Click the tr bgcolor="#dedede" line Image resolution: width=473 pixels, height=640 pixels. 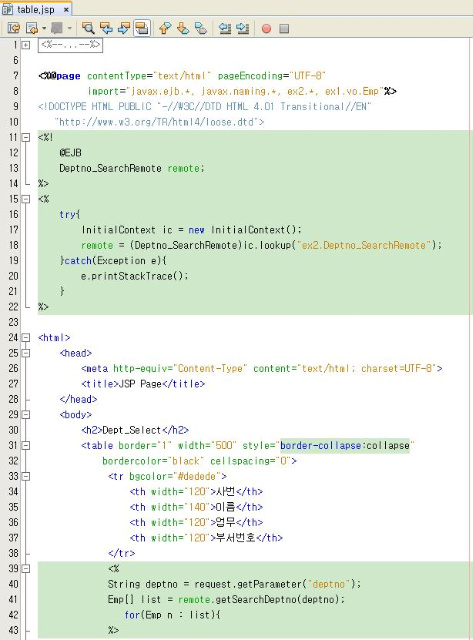(x=167, y=477)
